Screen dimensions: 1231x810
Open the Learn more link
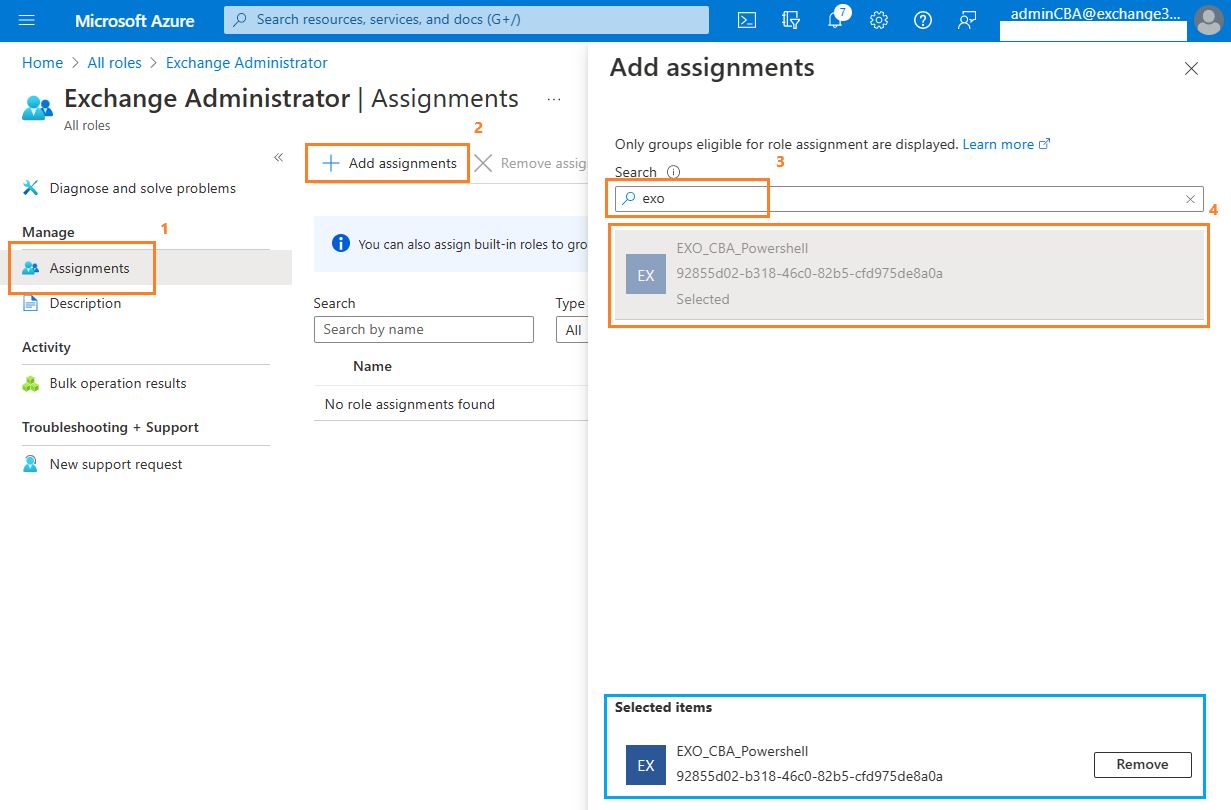pyautogui.click(x=1006, y=144)
